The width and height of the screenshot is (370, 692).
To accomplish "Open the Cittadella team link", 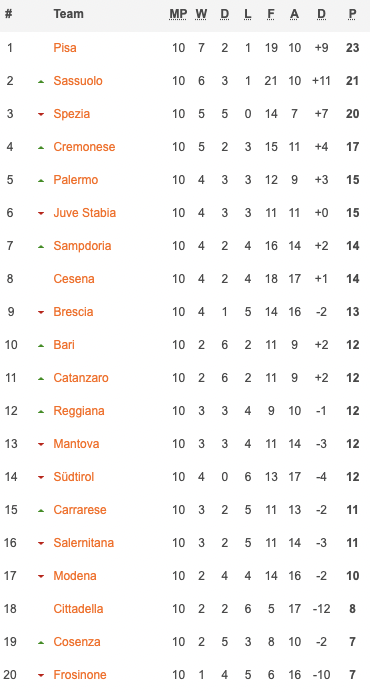I will click(78, 609).
